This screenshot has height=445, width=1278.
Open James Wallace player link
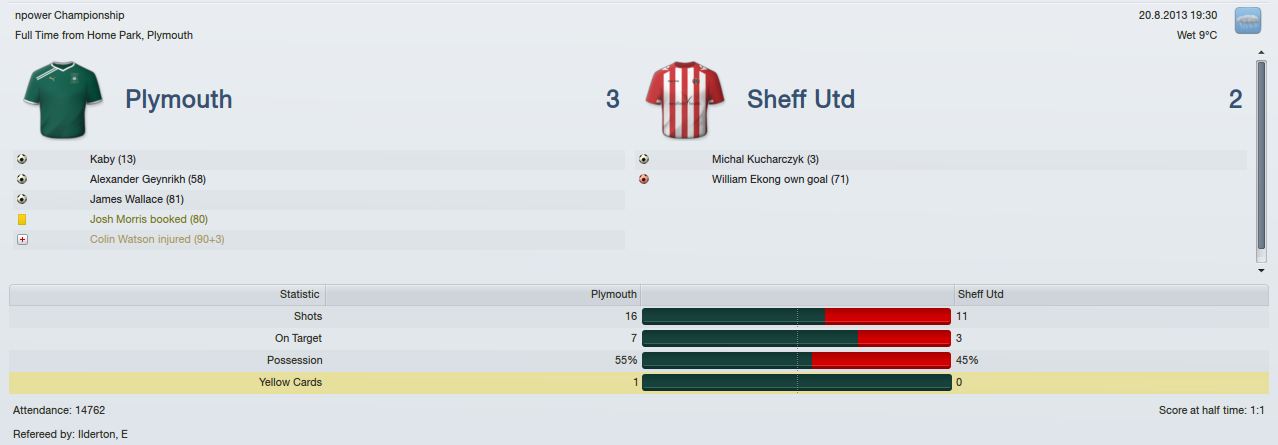pyautogui.click(x=137, y=199)
